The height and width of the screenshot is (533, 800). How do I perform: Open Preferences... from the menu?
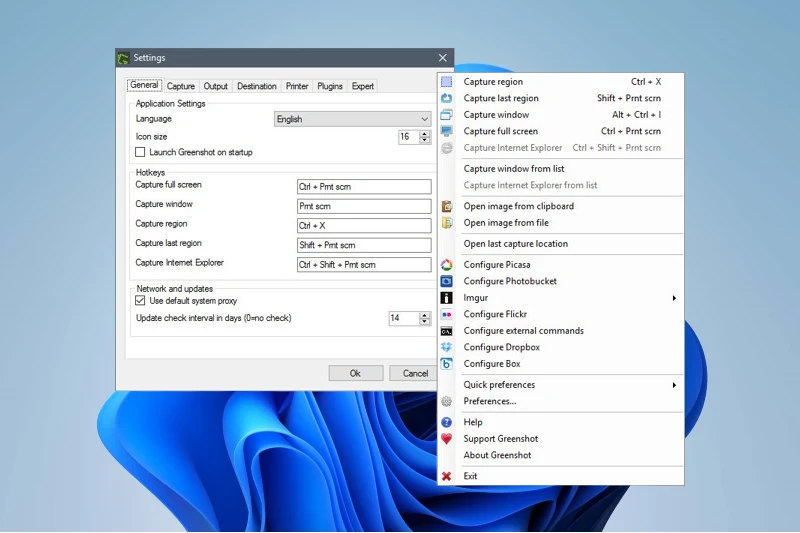[560, 401]
